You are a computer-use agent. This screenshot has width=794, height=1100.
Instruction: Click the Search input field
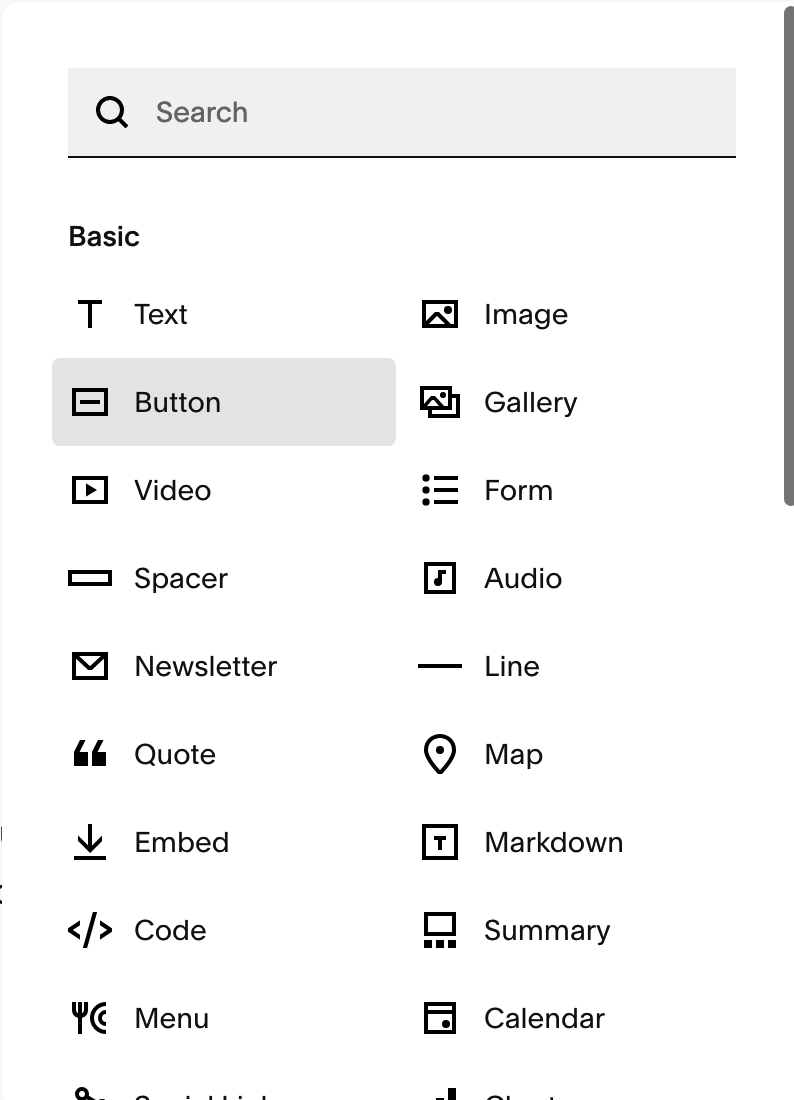click(x=440, y=112)
